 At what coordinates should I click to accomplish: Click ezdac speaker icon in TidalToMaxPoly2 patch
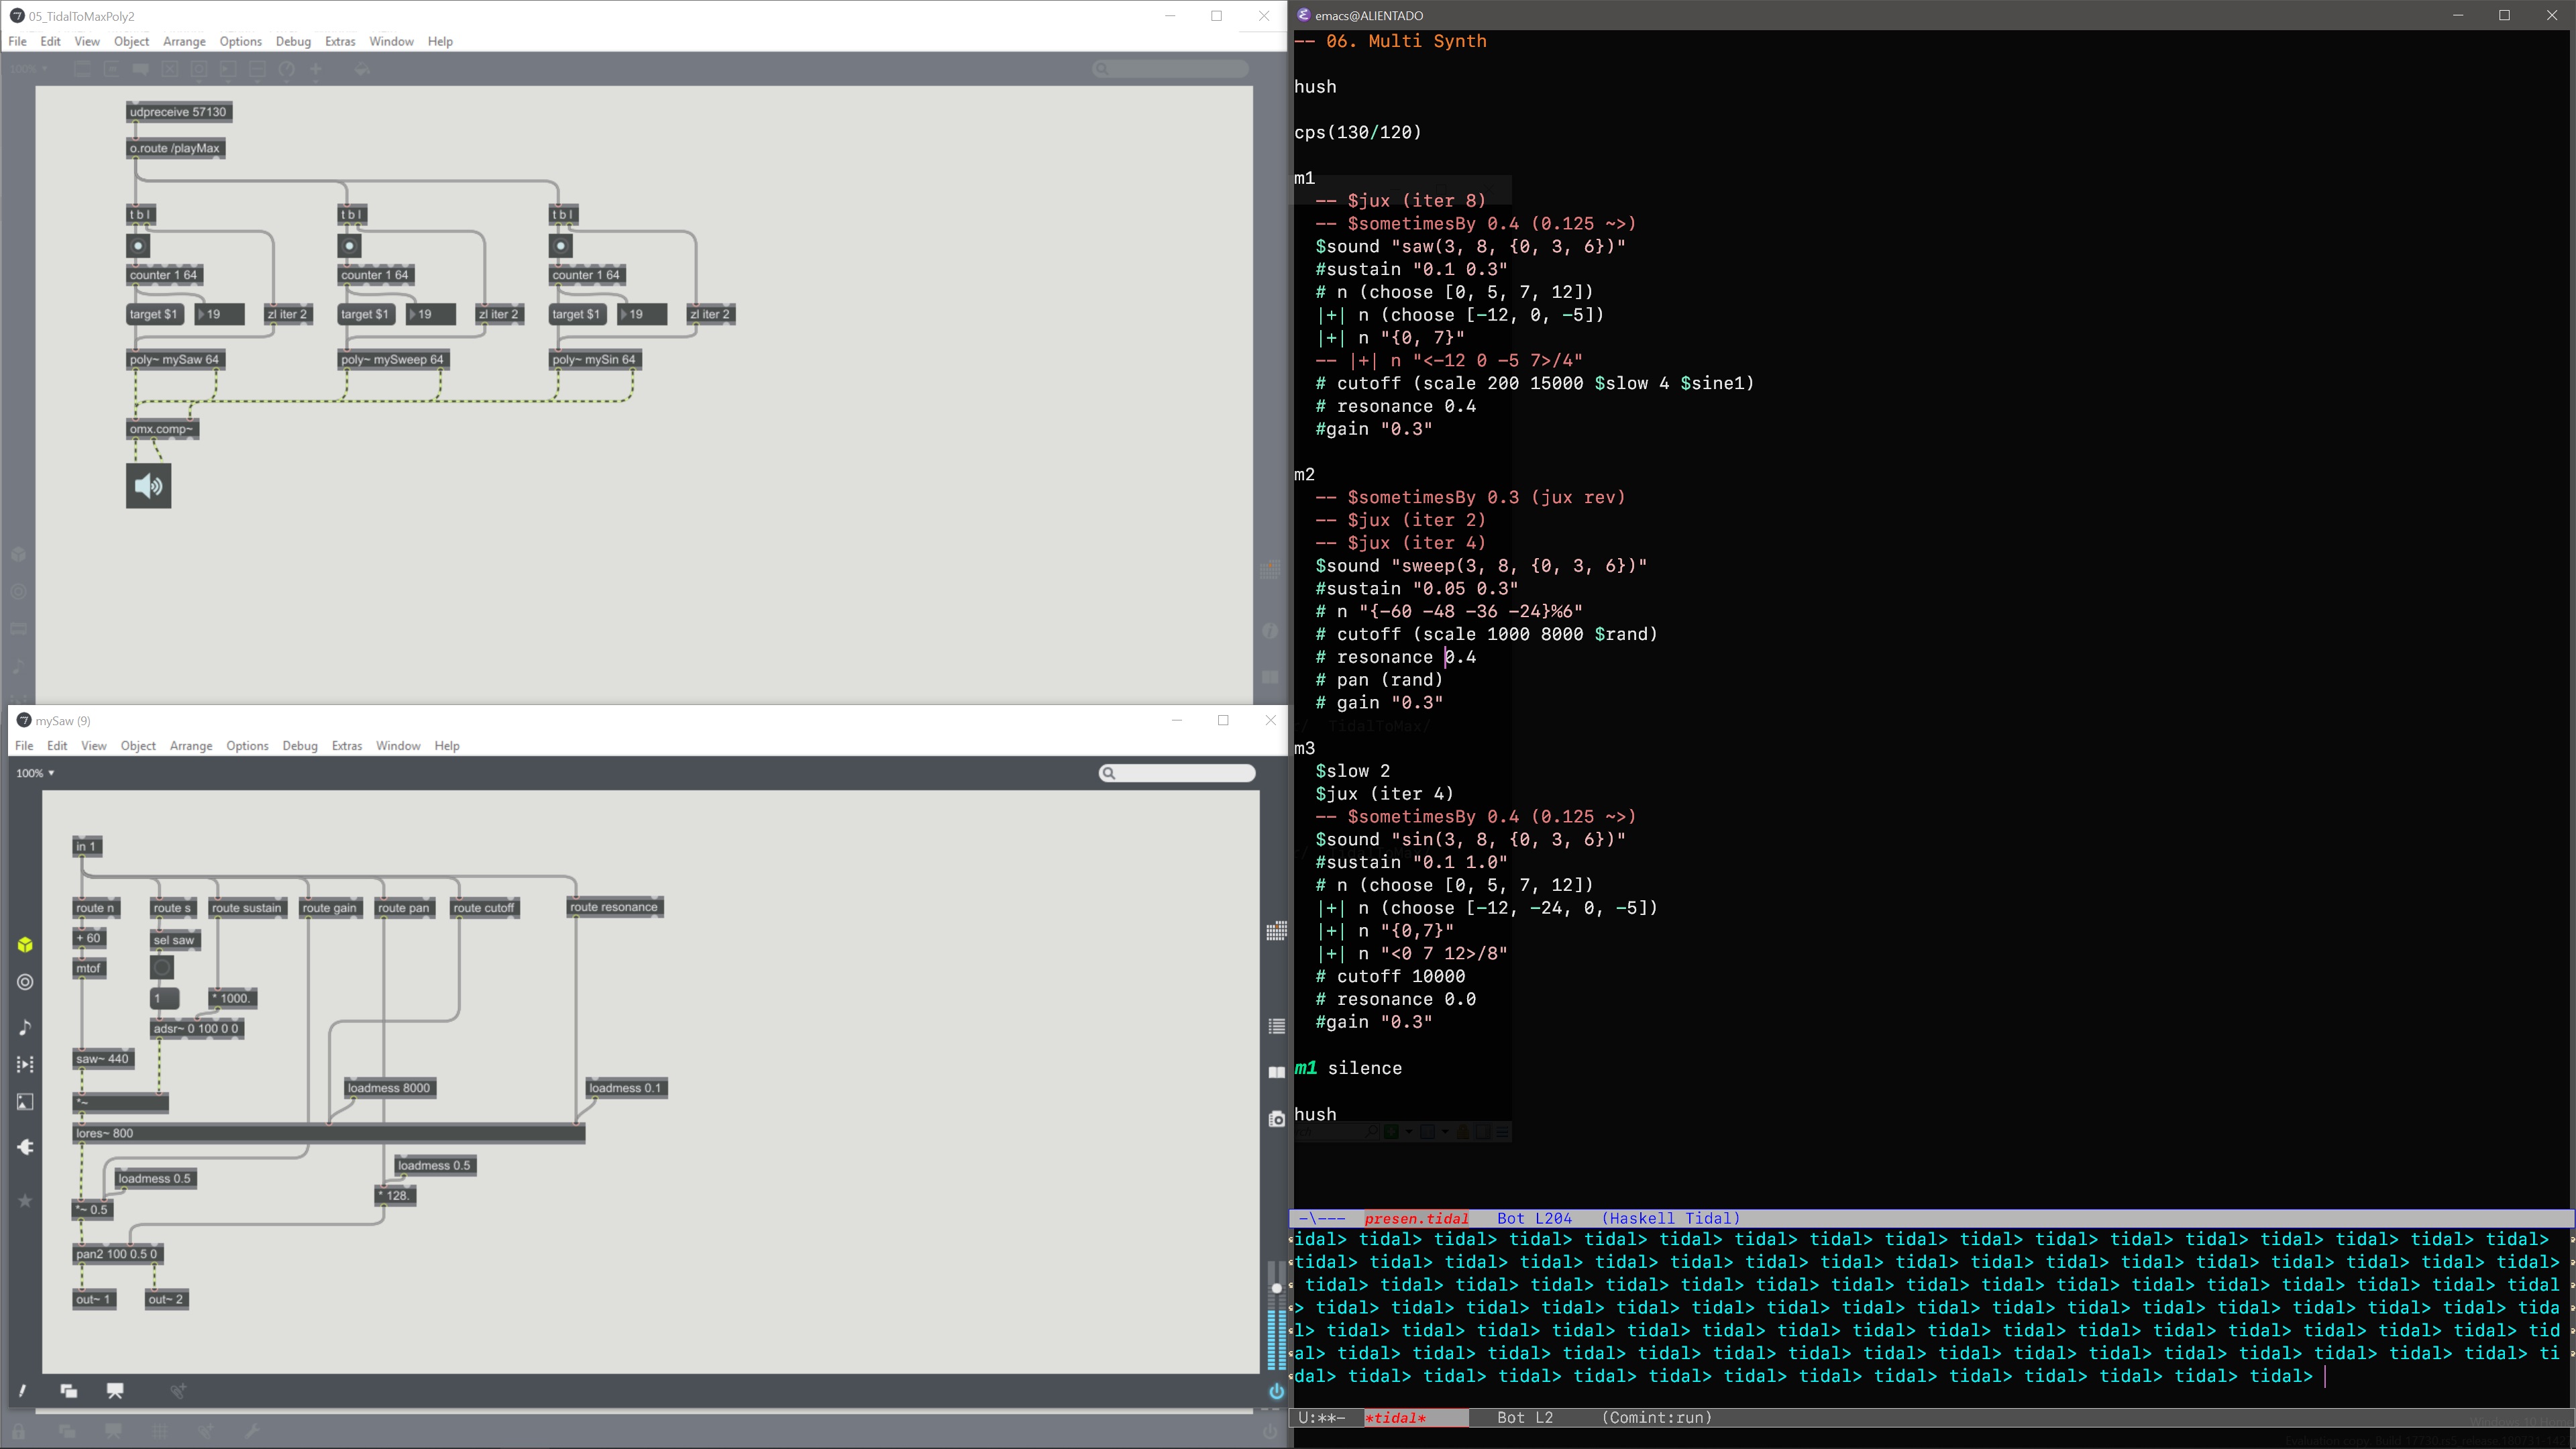click(x=148, y=486)
